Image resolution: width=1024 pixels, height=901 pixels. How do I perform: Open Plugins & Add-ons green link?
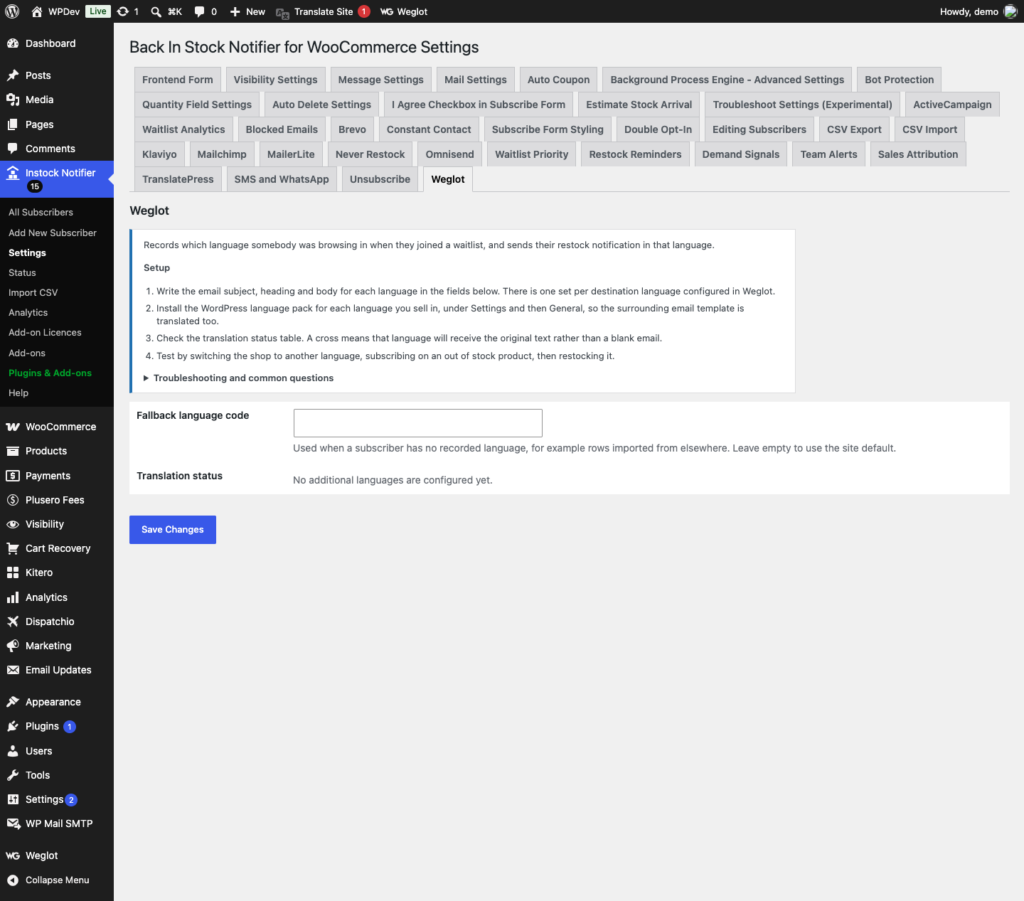pyautogui.click(x=50, y=373)
